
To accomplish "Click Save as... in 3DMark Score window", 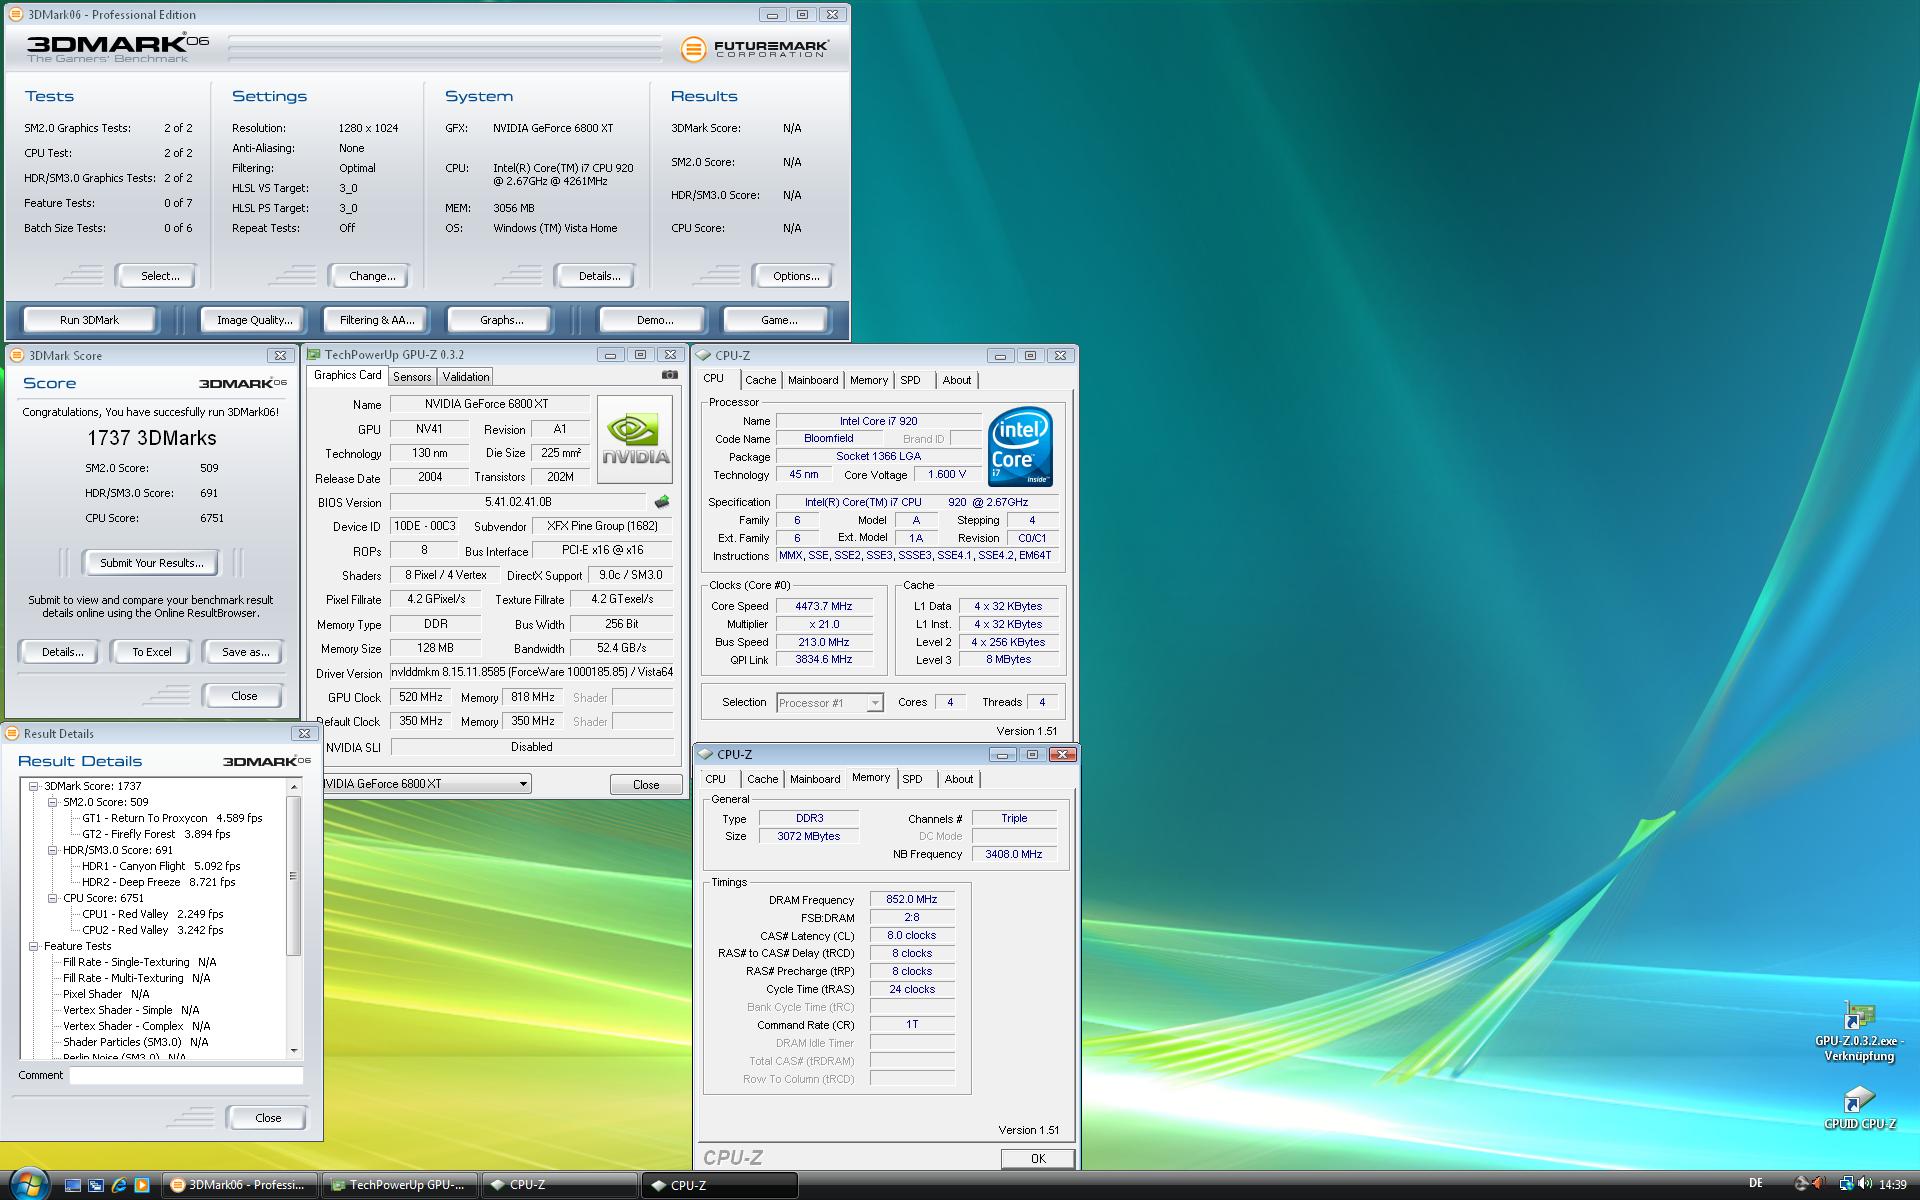I will tap(245, 652).
